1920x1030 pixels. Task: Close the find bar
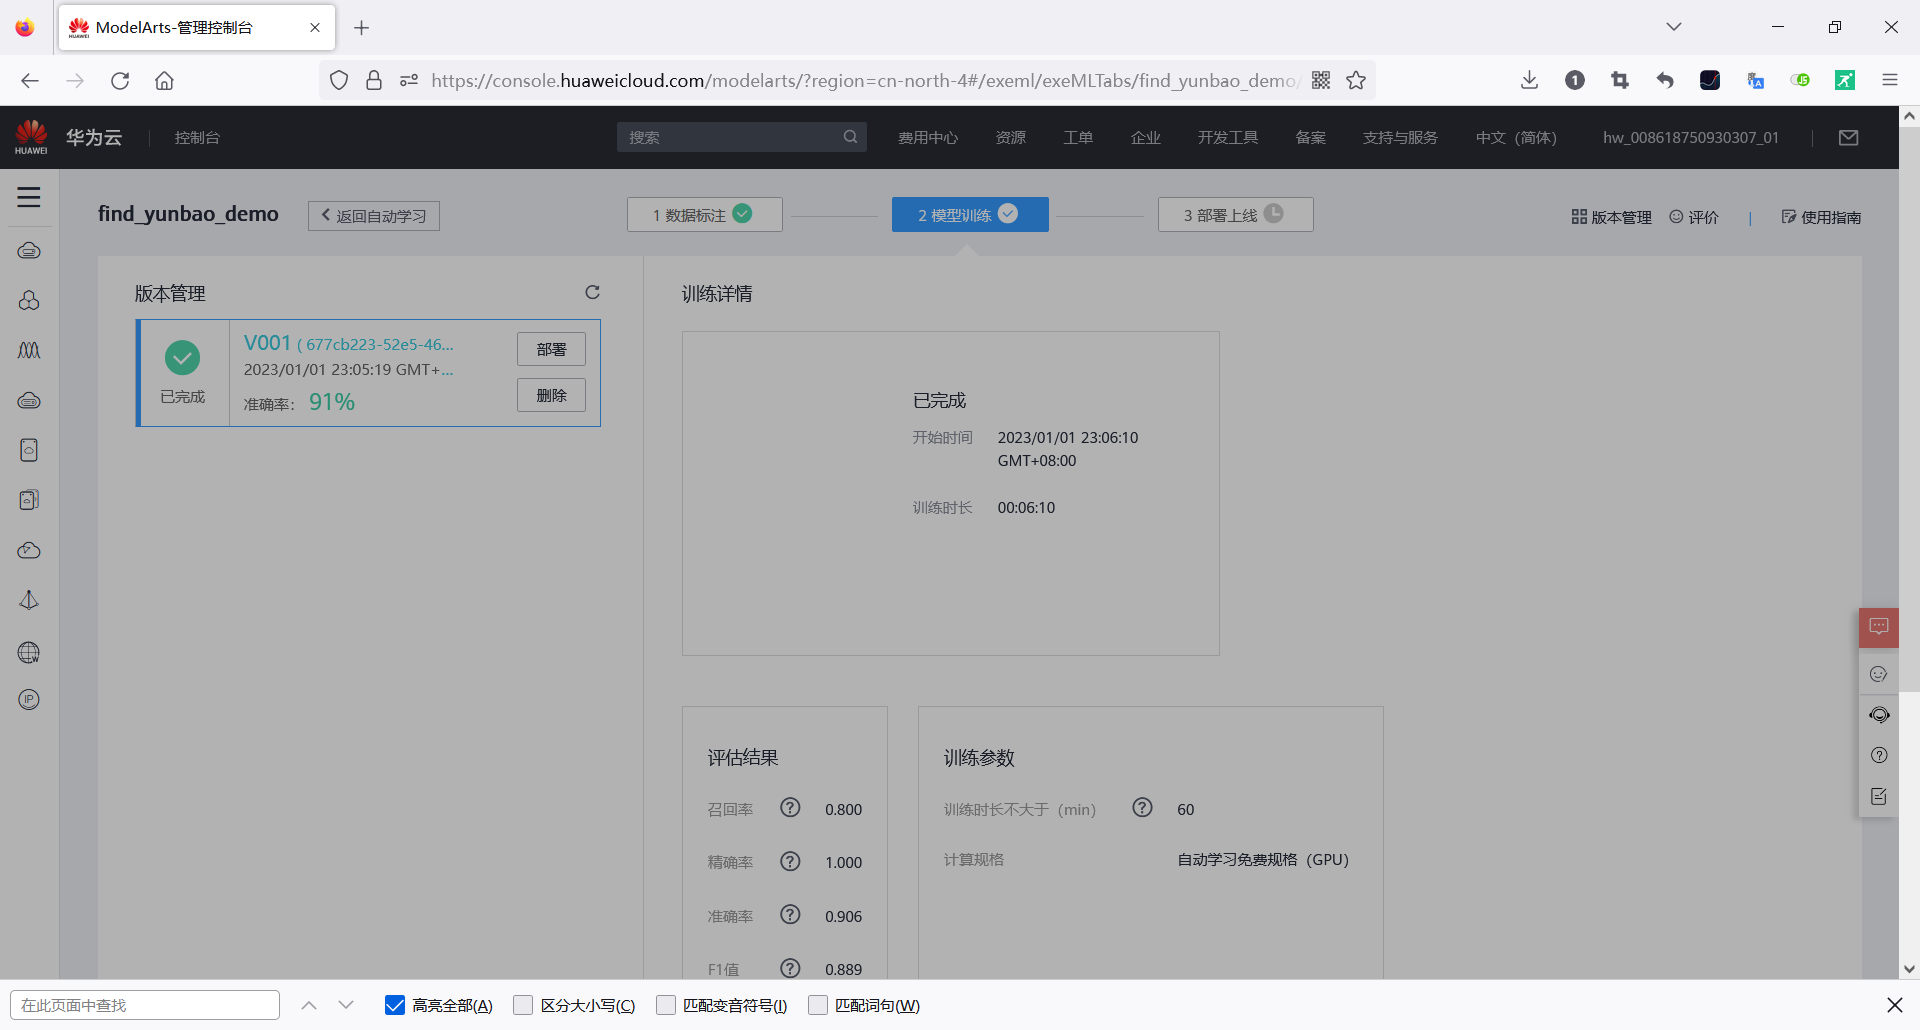[1894, 1005]
